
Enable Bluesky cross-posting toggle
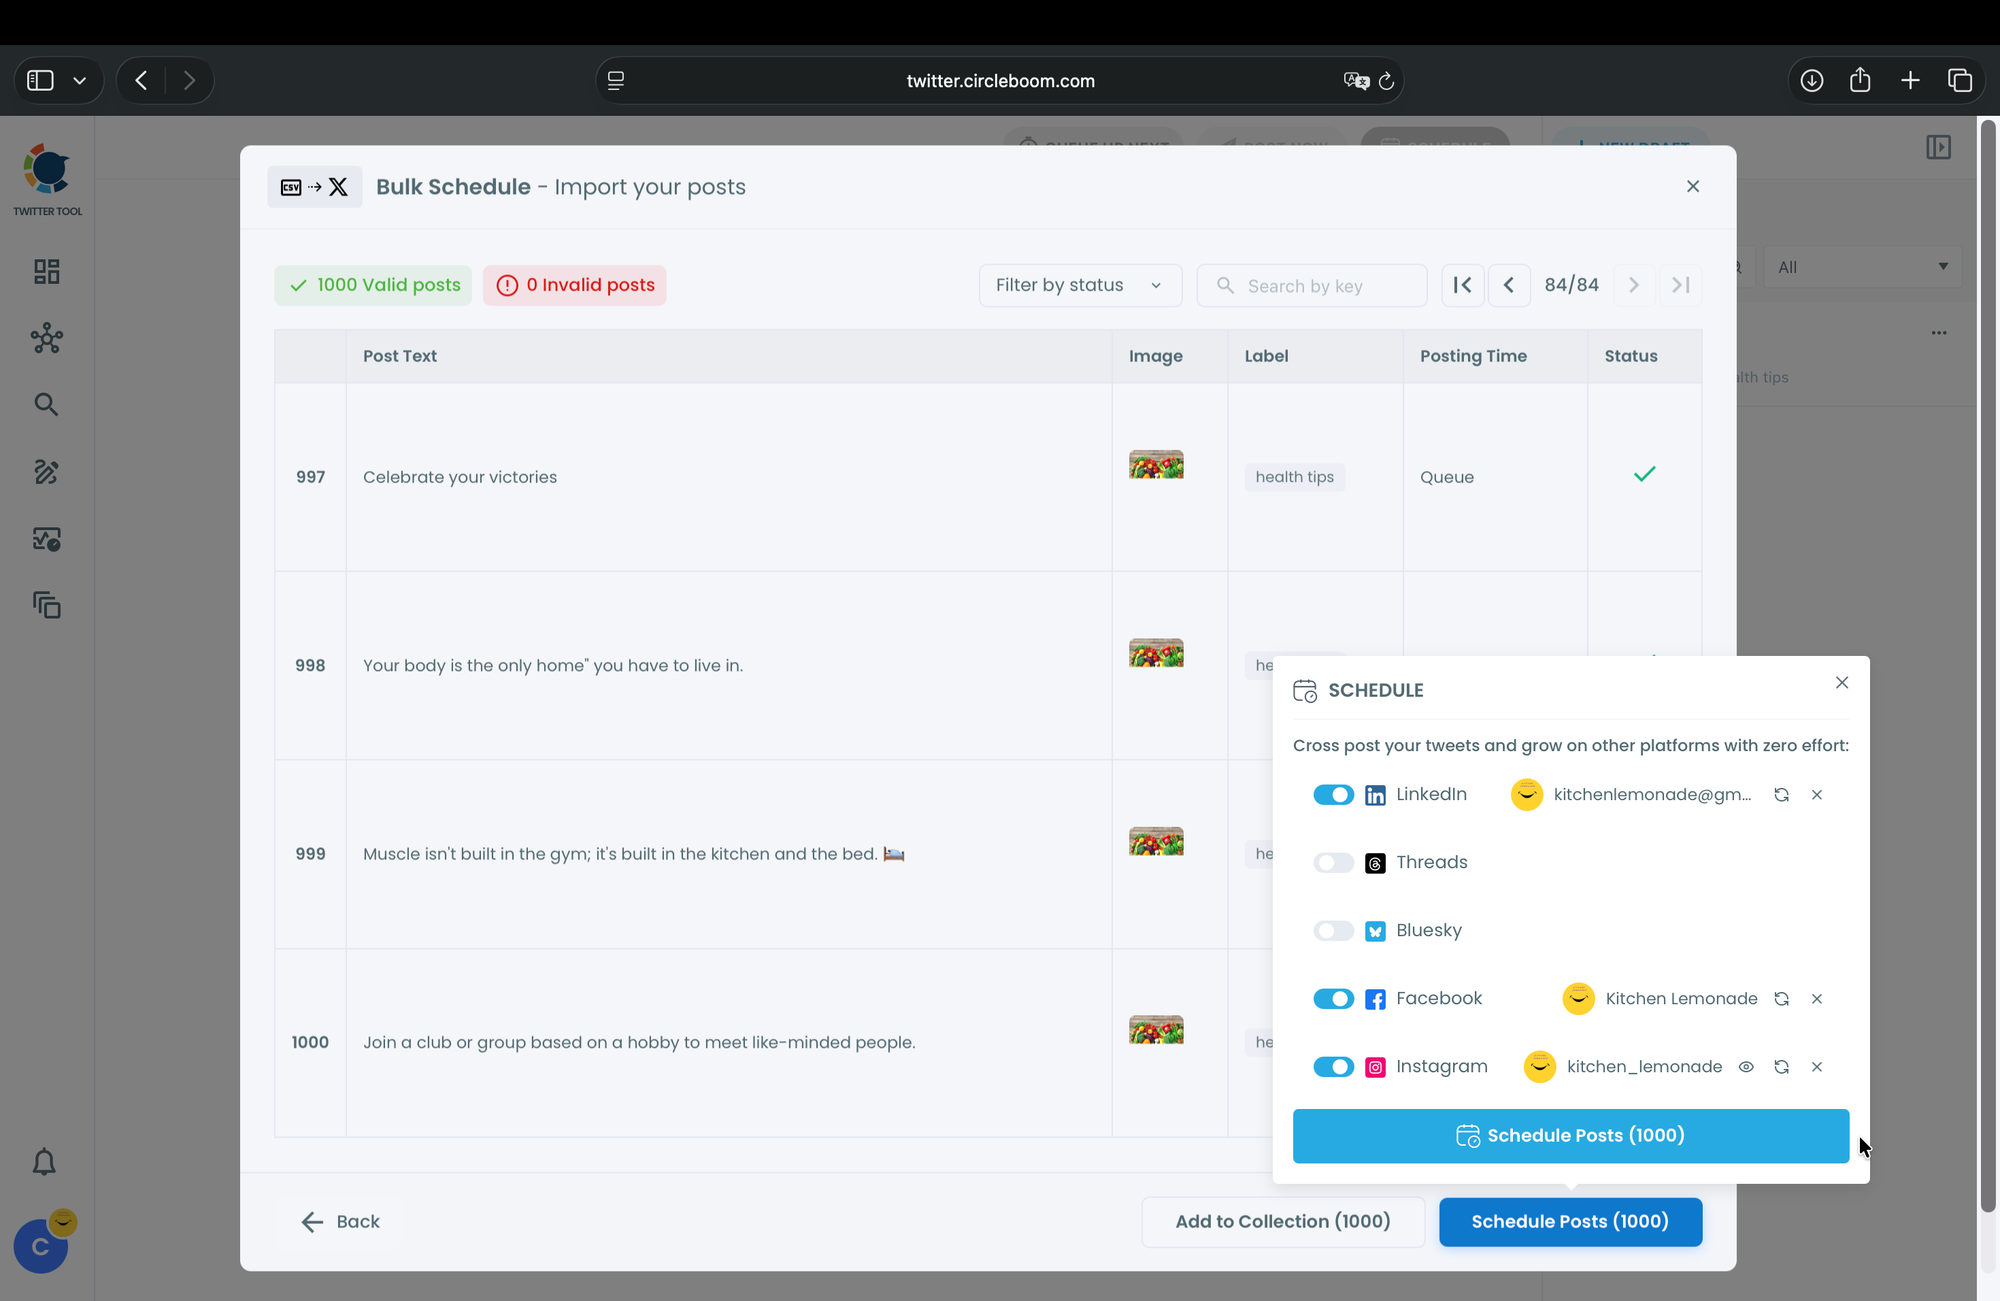(1333, 931)
